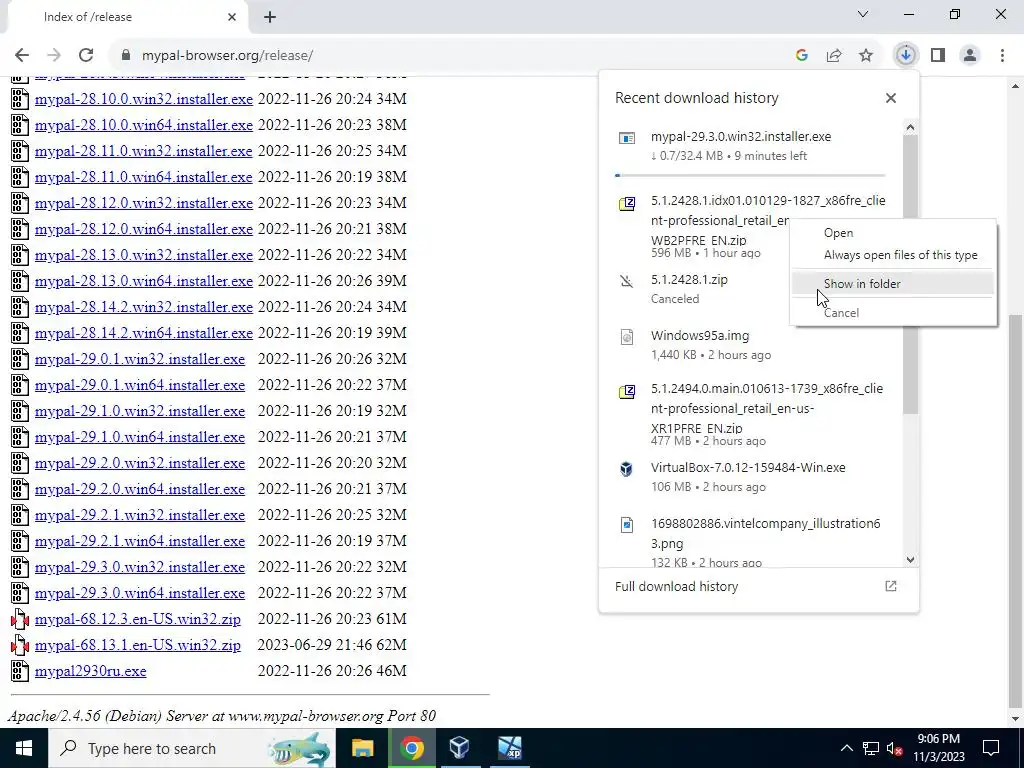
Task: Reload the current page
Action: [x=86, y=56]
